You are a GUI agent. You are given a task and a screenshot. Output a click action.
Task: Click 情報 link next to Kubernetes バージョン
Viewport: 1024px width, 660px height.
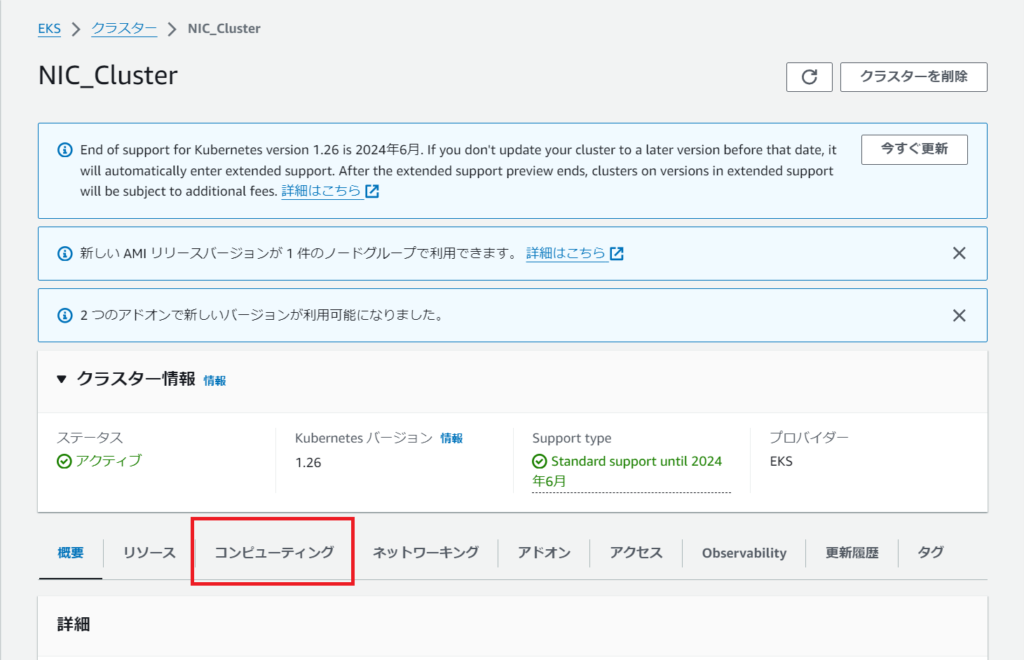pos(451,438)
